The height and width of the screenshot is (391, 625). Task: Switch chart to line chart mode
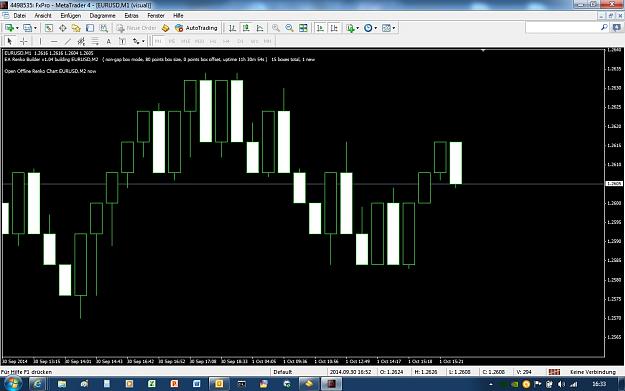[260, 28]
